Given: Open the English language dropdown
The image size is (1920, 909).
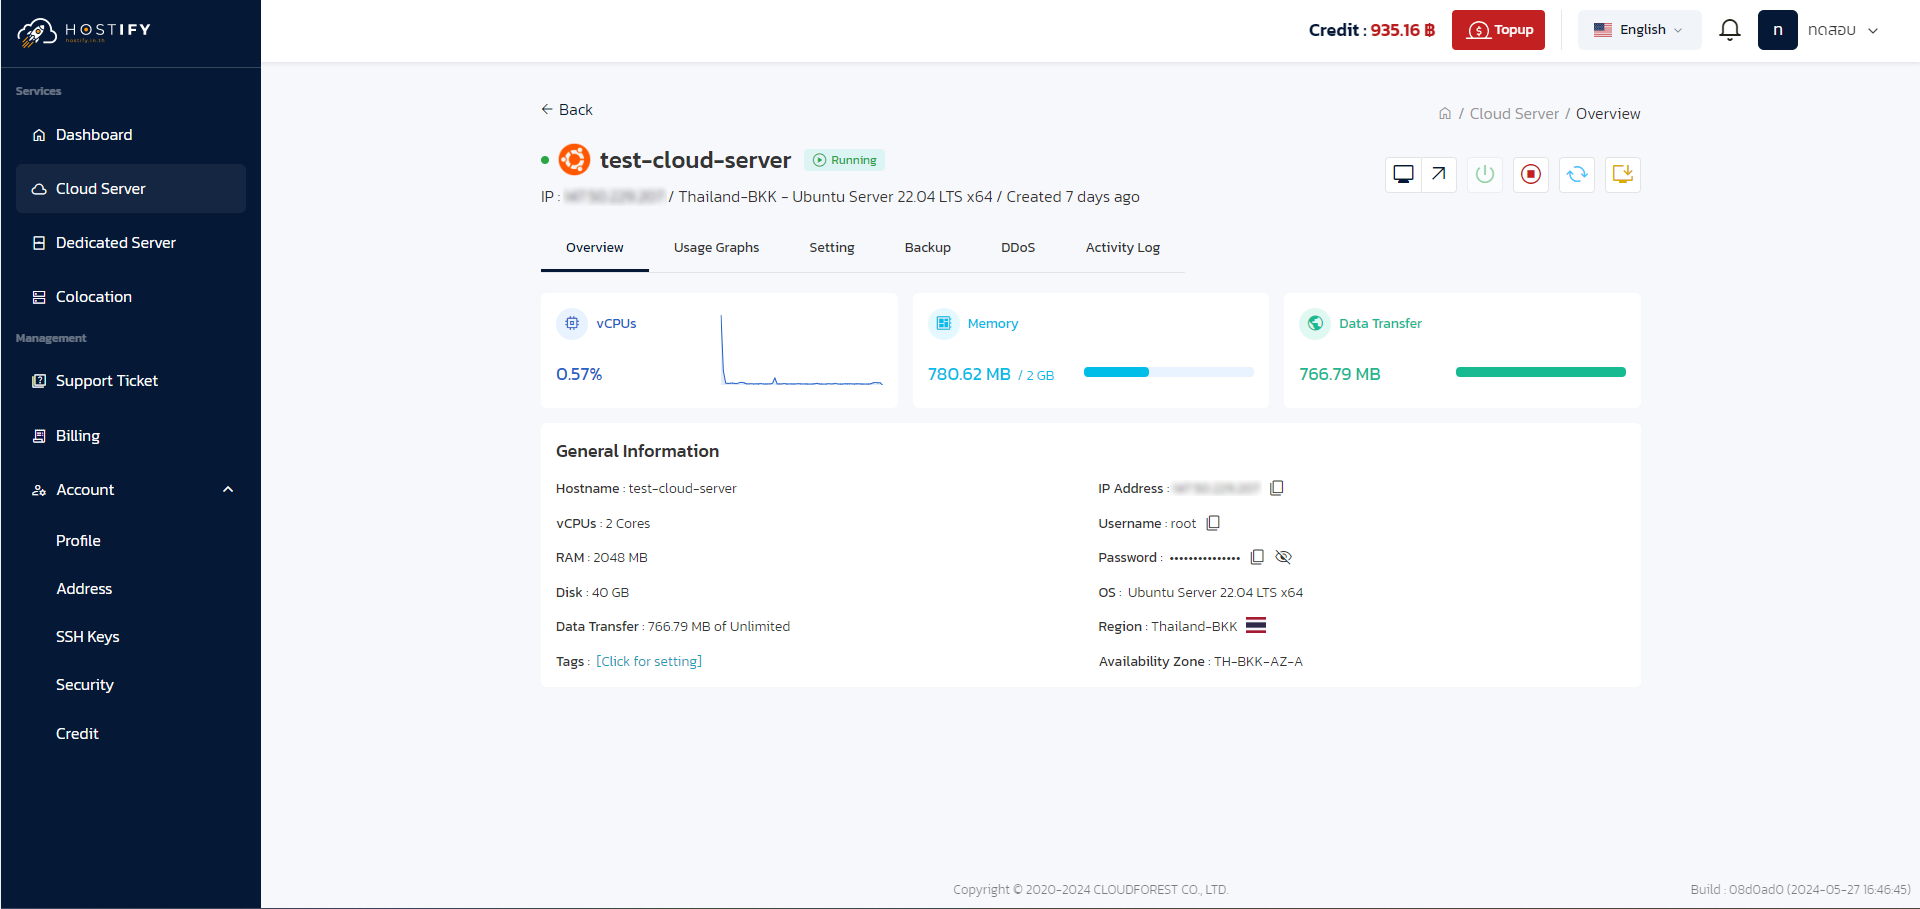Looking at the screenshot, I should pos(1639,30).
